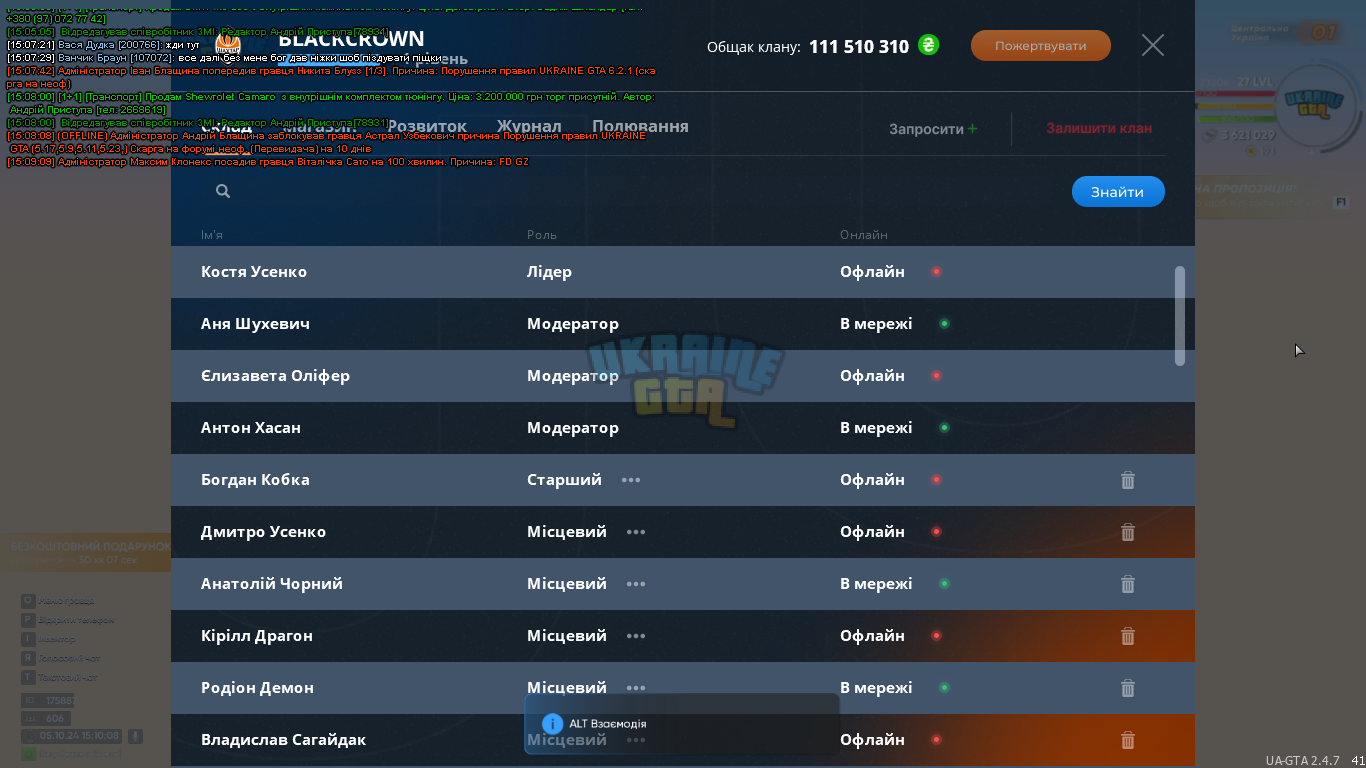
Task: Remove Дмитро Усенко with the trash icon
Action: 1128,532
